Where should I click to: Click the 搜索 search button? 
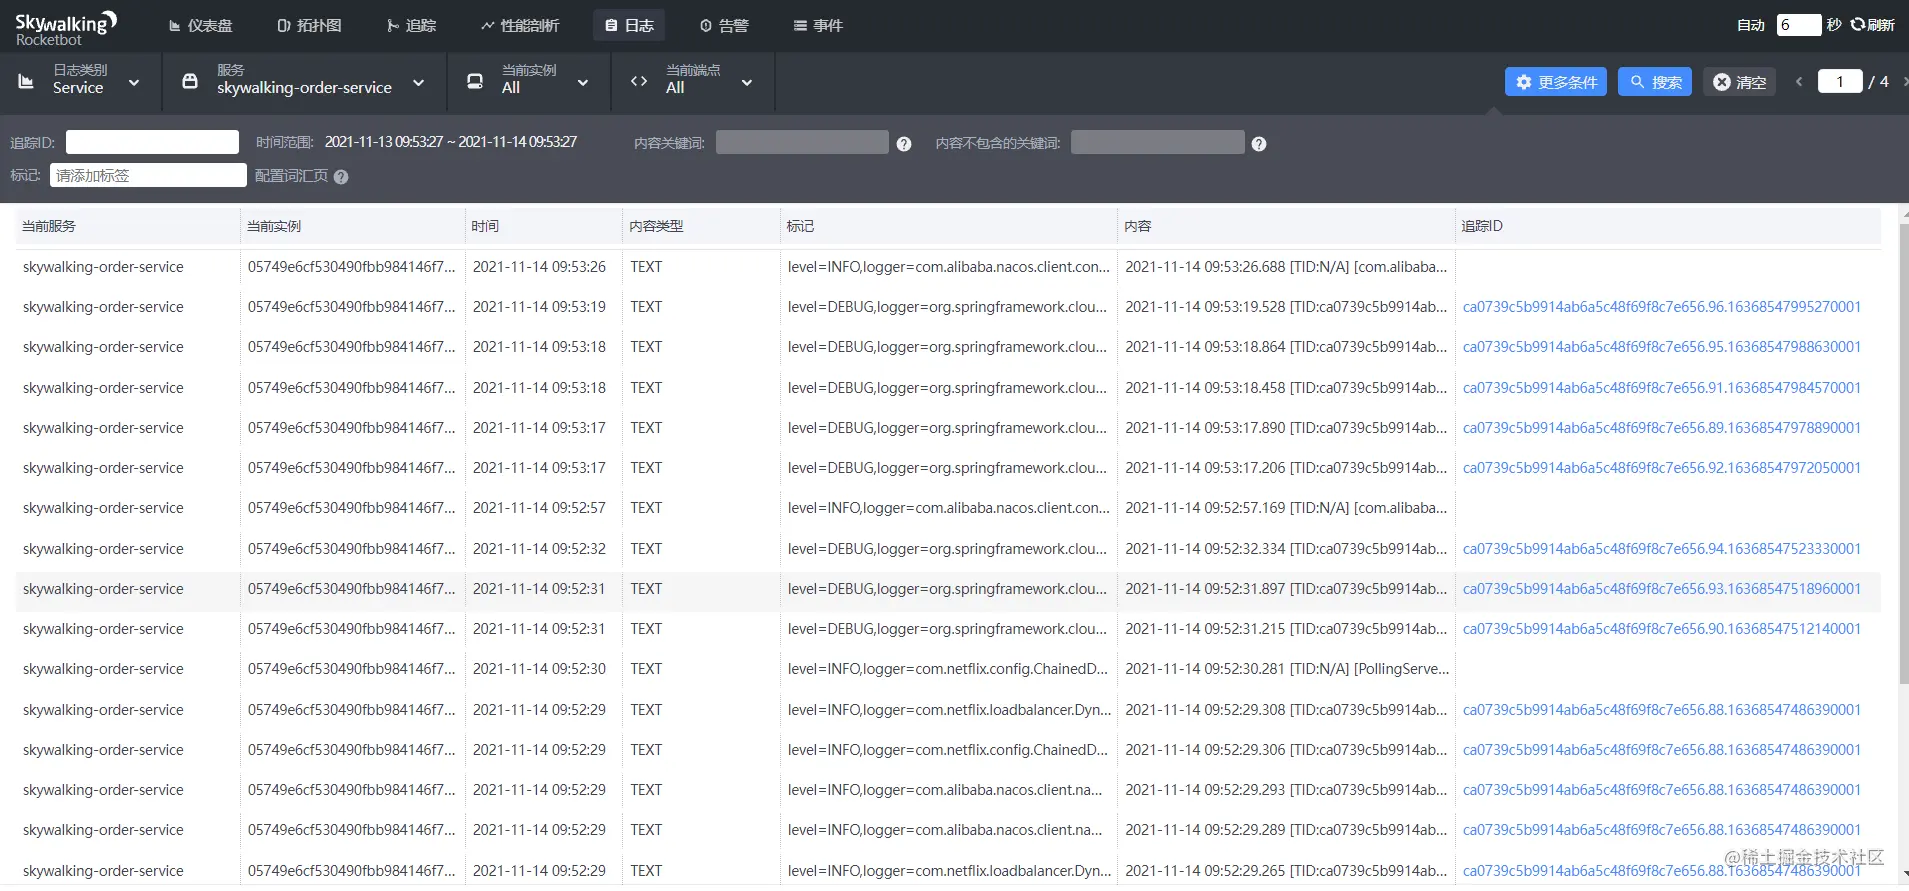[1655, 82]
